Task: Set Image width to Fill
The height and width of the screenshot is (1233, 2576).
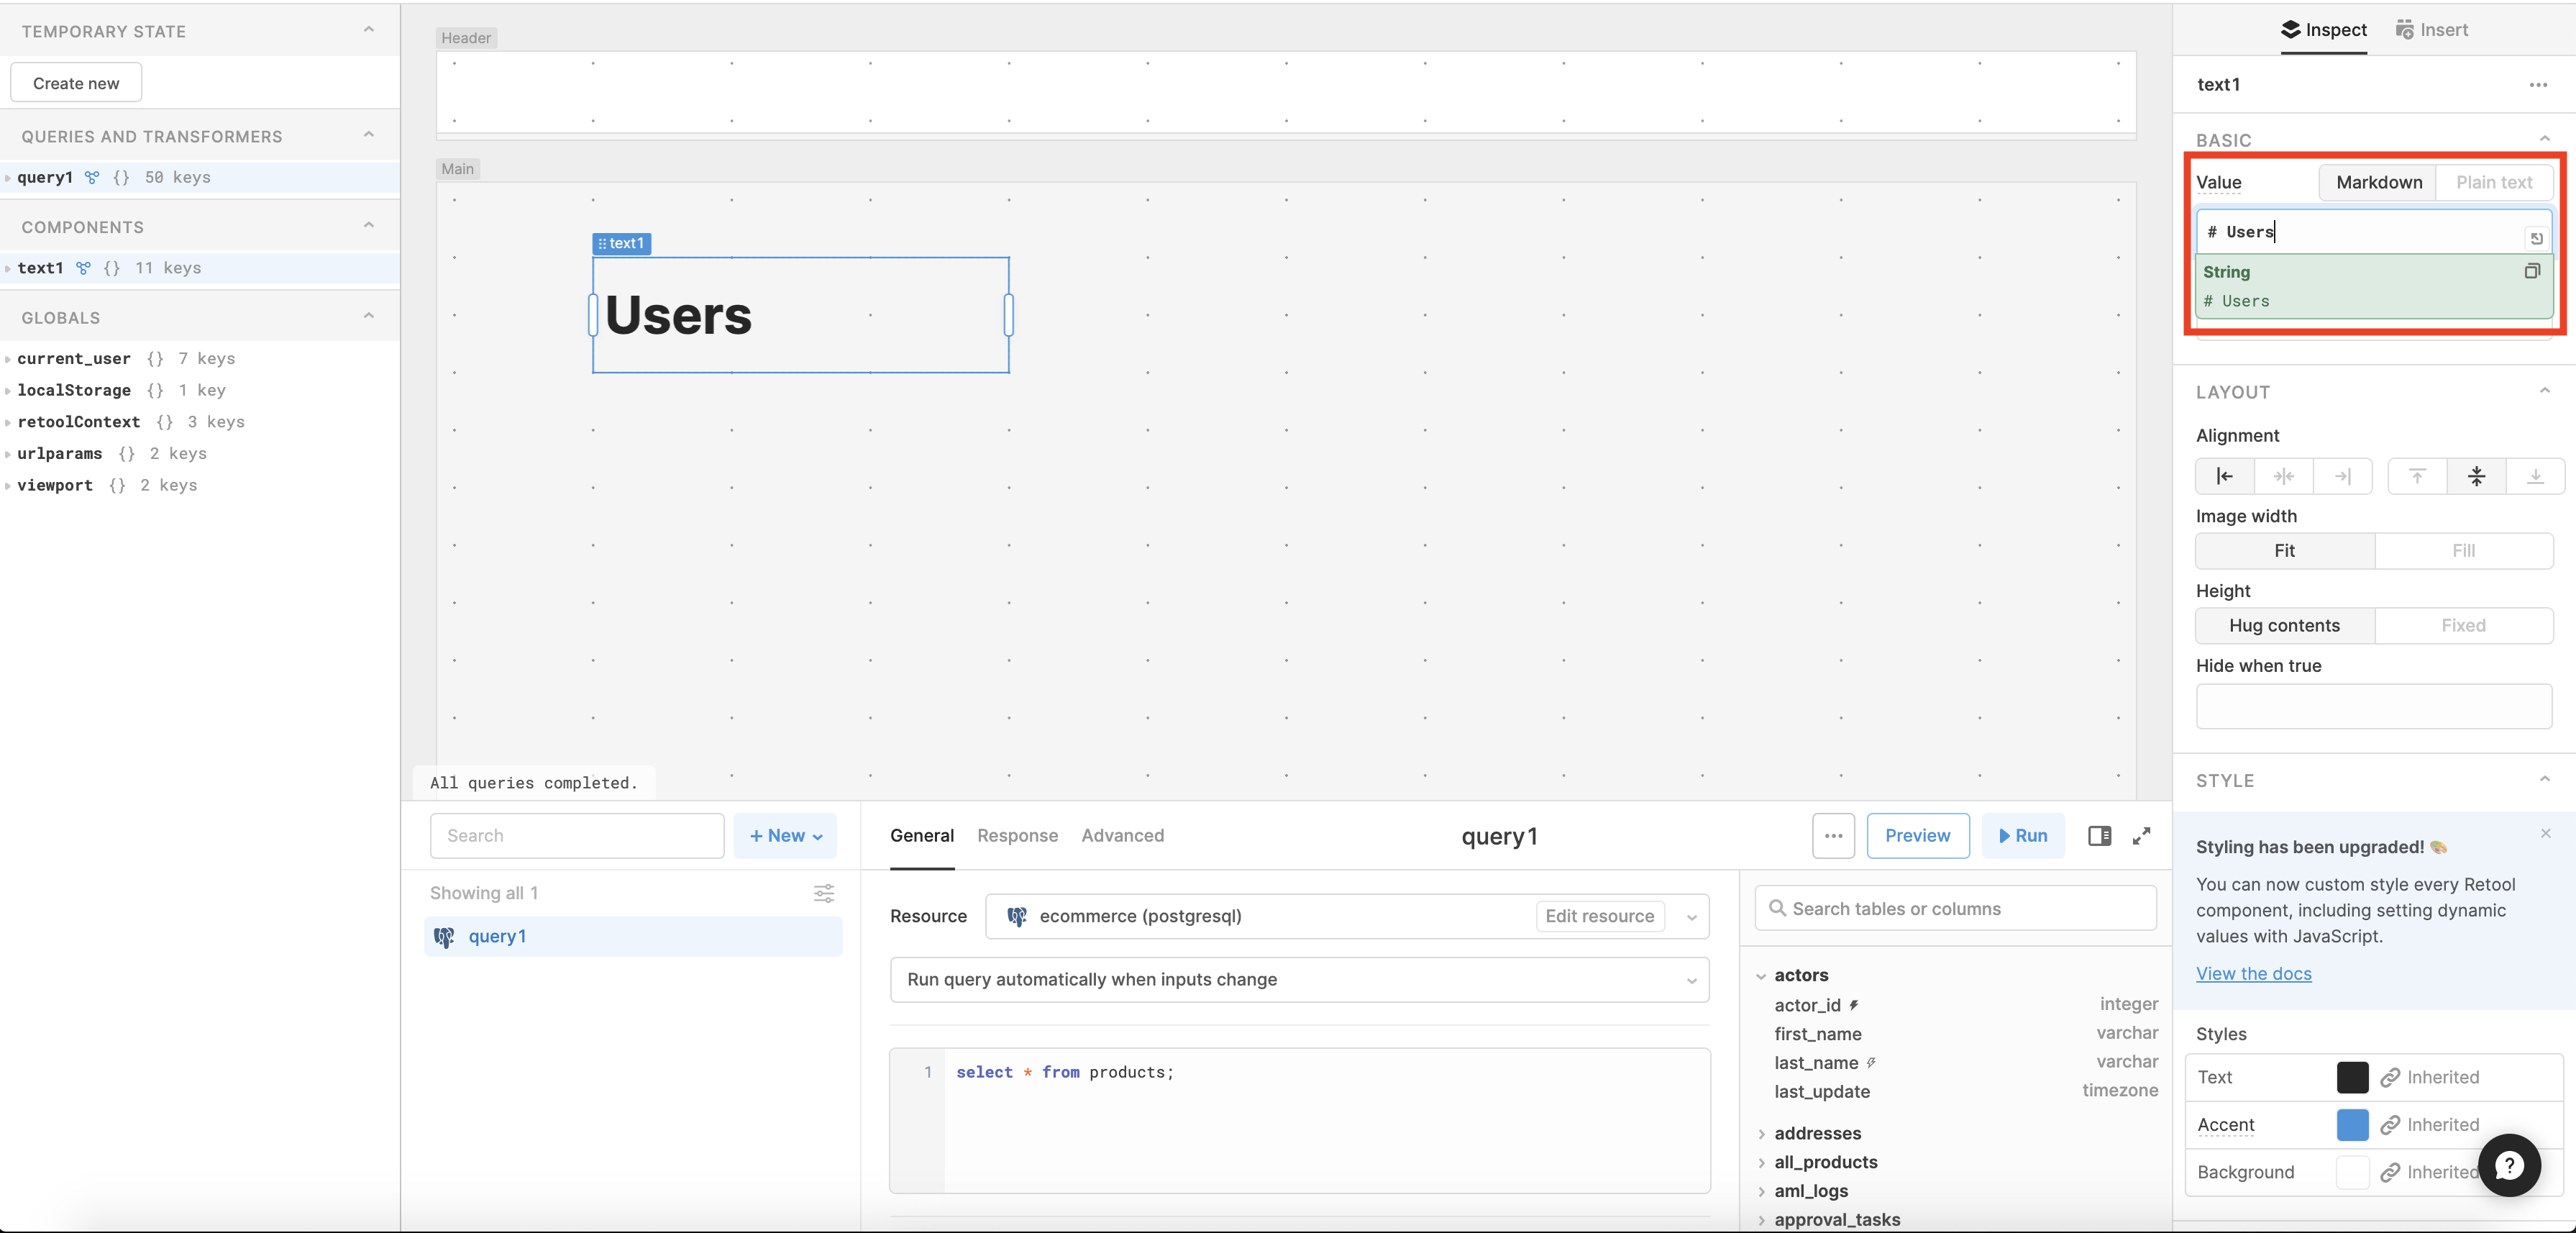Action: 2463,551
